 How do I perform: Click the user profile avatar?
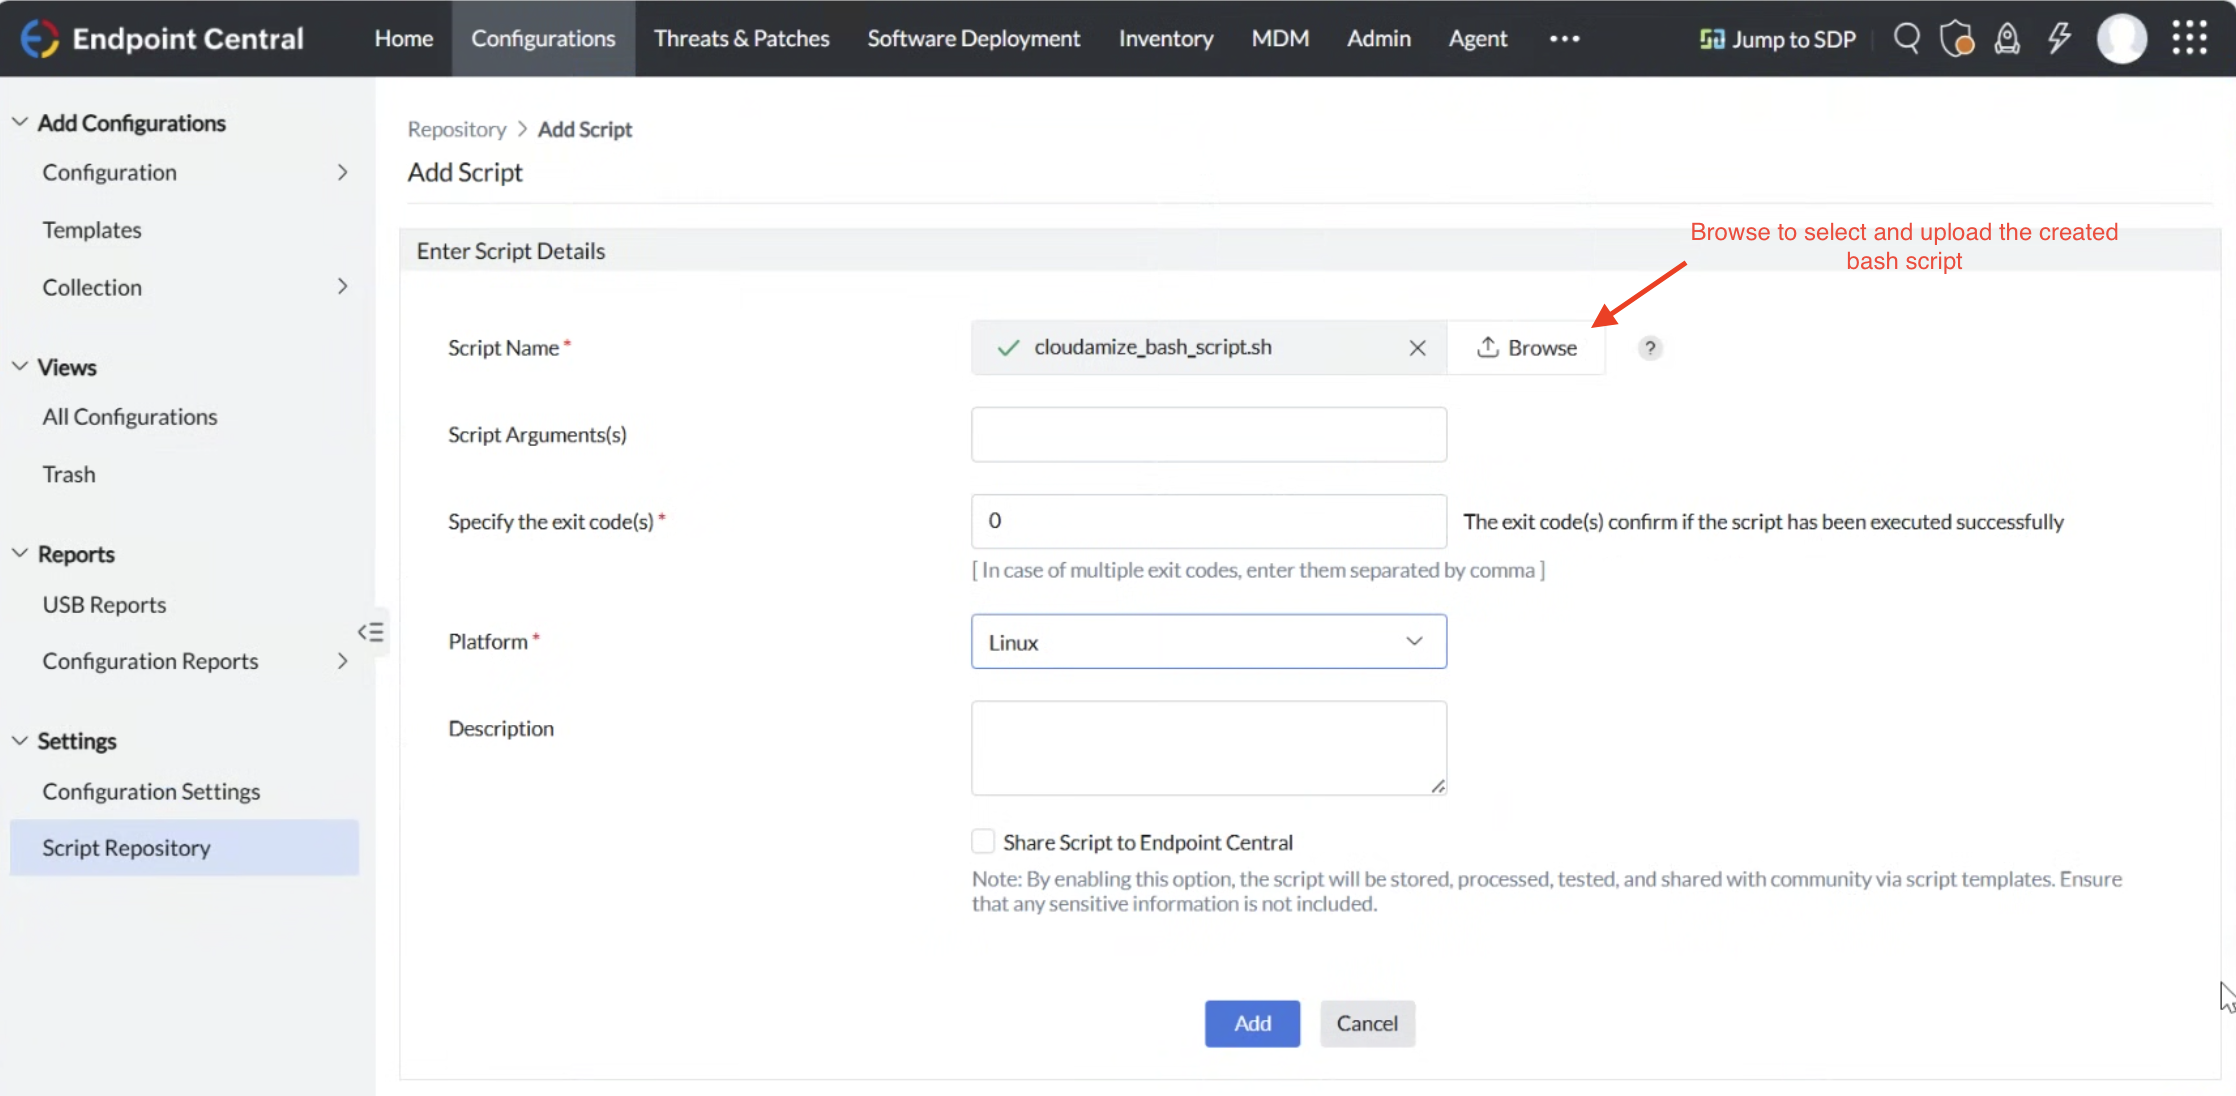(2121, 39)
